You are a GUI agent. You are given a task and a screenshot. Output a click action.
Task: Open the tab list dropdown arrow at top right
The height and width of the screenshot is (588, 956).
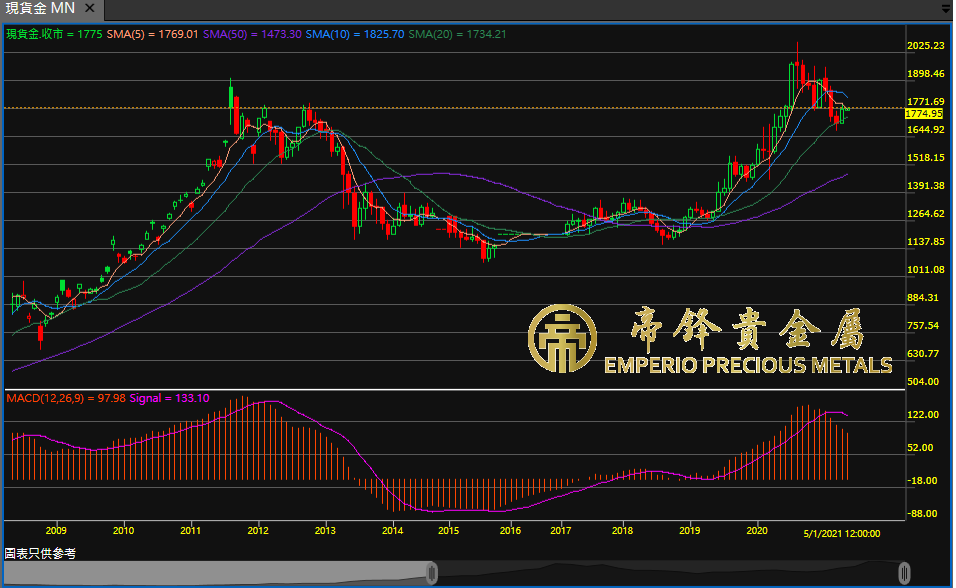946,9
